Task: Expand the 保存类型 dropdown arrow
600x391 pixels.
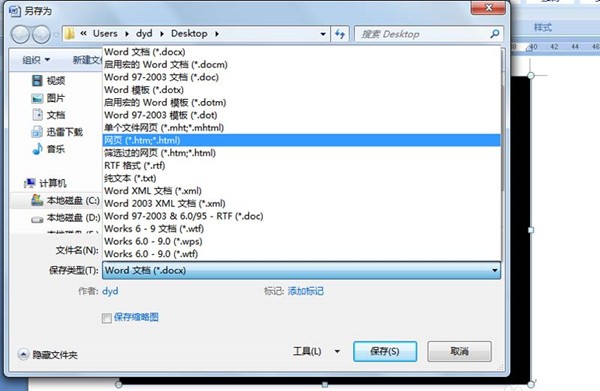Action: (x=494, y=270)
